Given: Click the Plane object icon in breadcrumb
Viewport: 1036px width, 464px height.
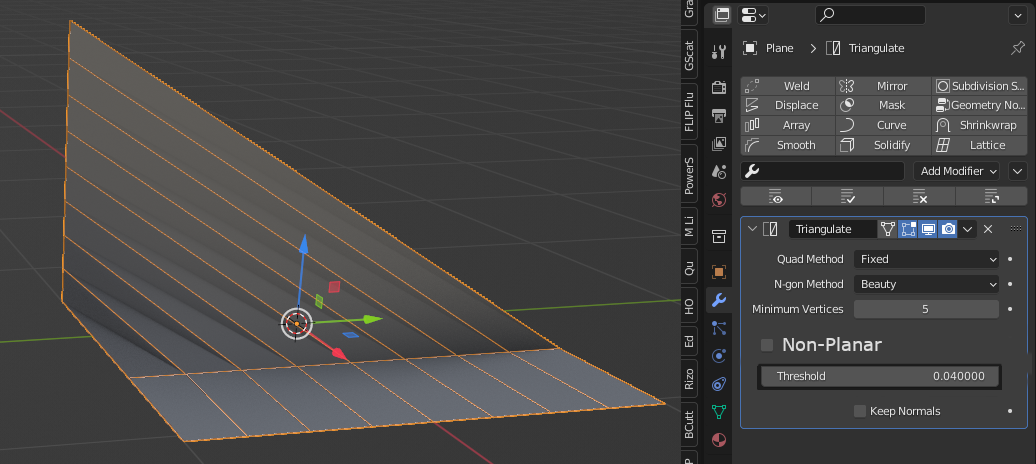Looking at the screenshot, I should pyautogui.click(x=749, y=48).
